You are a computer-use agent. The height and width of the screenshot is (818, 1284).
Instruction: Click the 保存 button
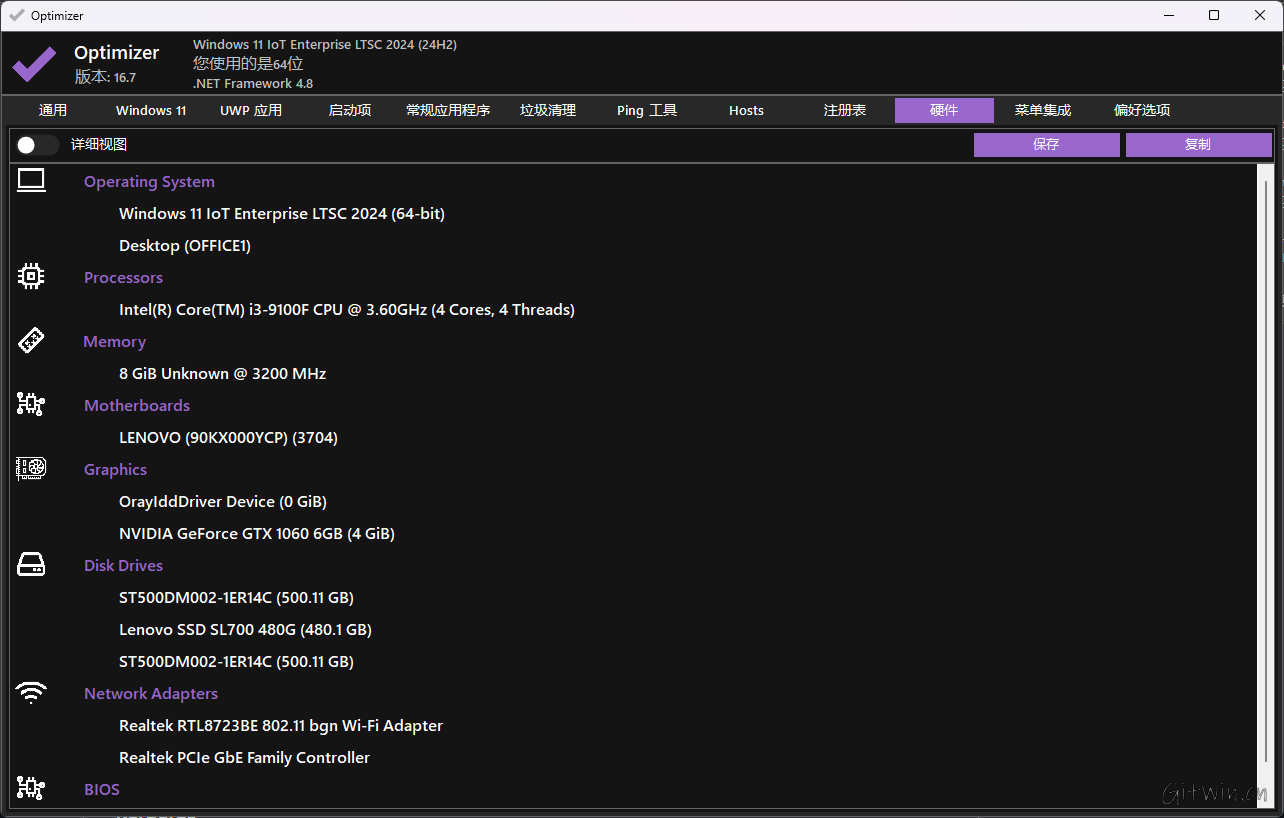pyautogui.click(x=1046, y=144)
